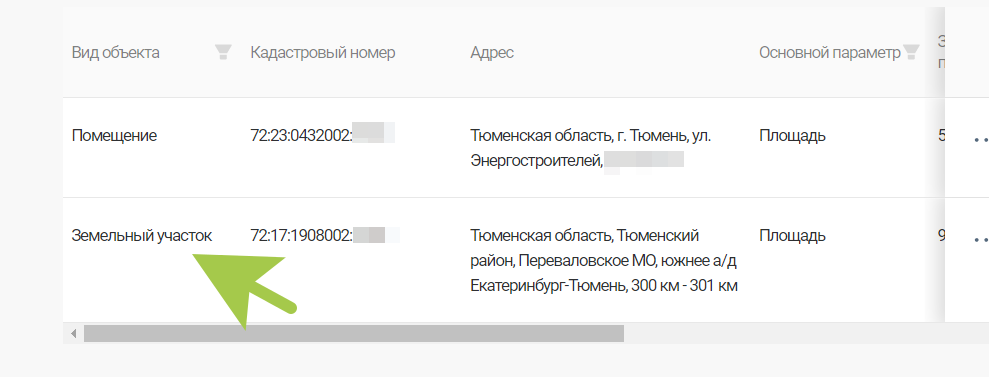Open filter for Основной параметр column
This screenshot has width=989, height=377.
pyautogui.click(x=911, y=52)
